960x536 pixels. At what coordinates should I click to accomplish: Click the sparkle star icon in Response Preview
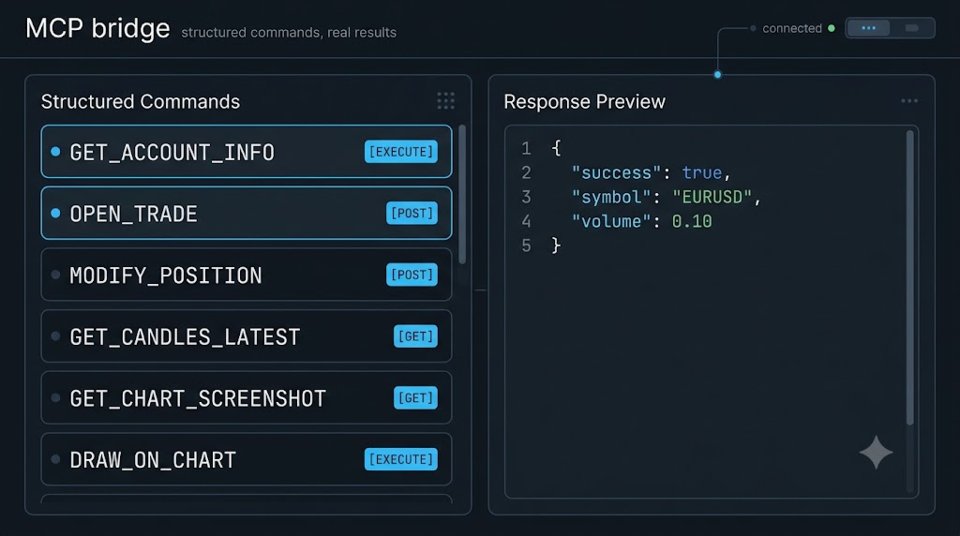pyautogui.click(x=876, y=453)
